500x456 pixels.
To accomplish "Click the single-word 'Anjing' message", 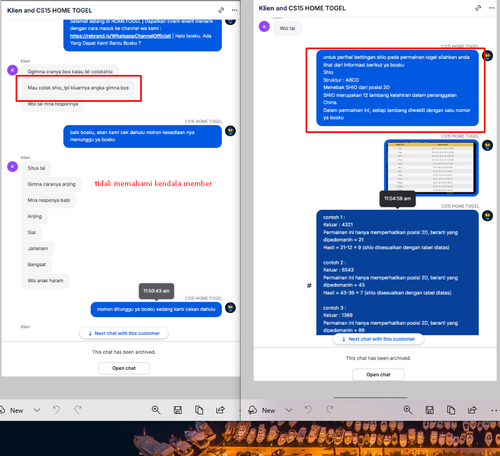I will [35, 216].
